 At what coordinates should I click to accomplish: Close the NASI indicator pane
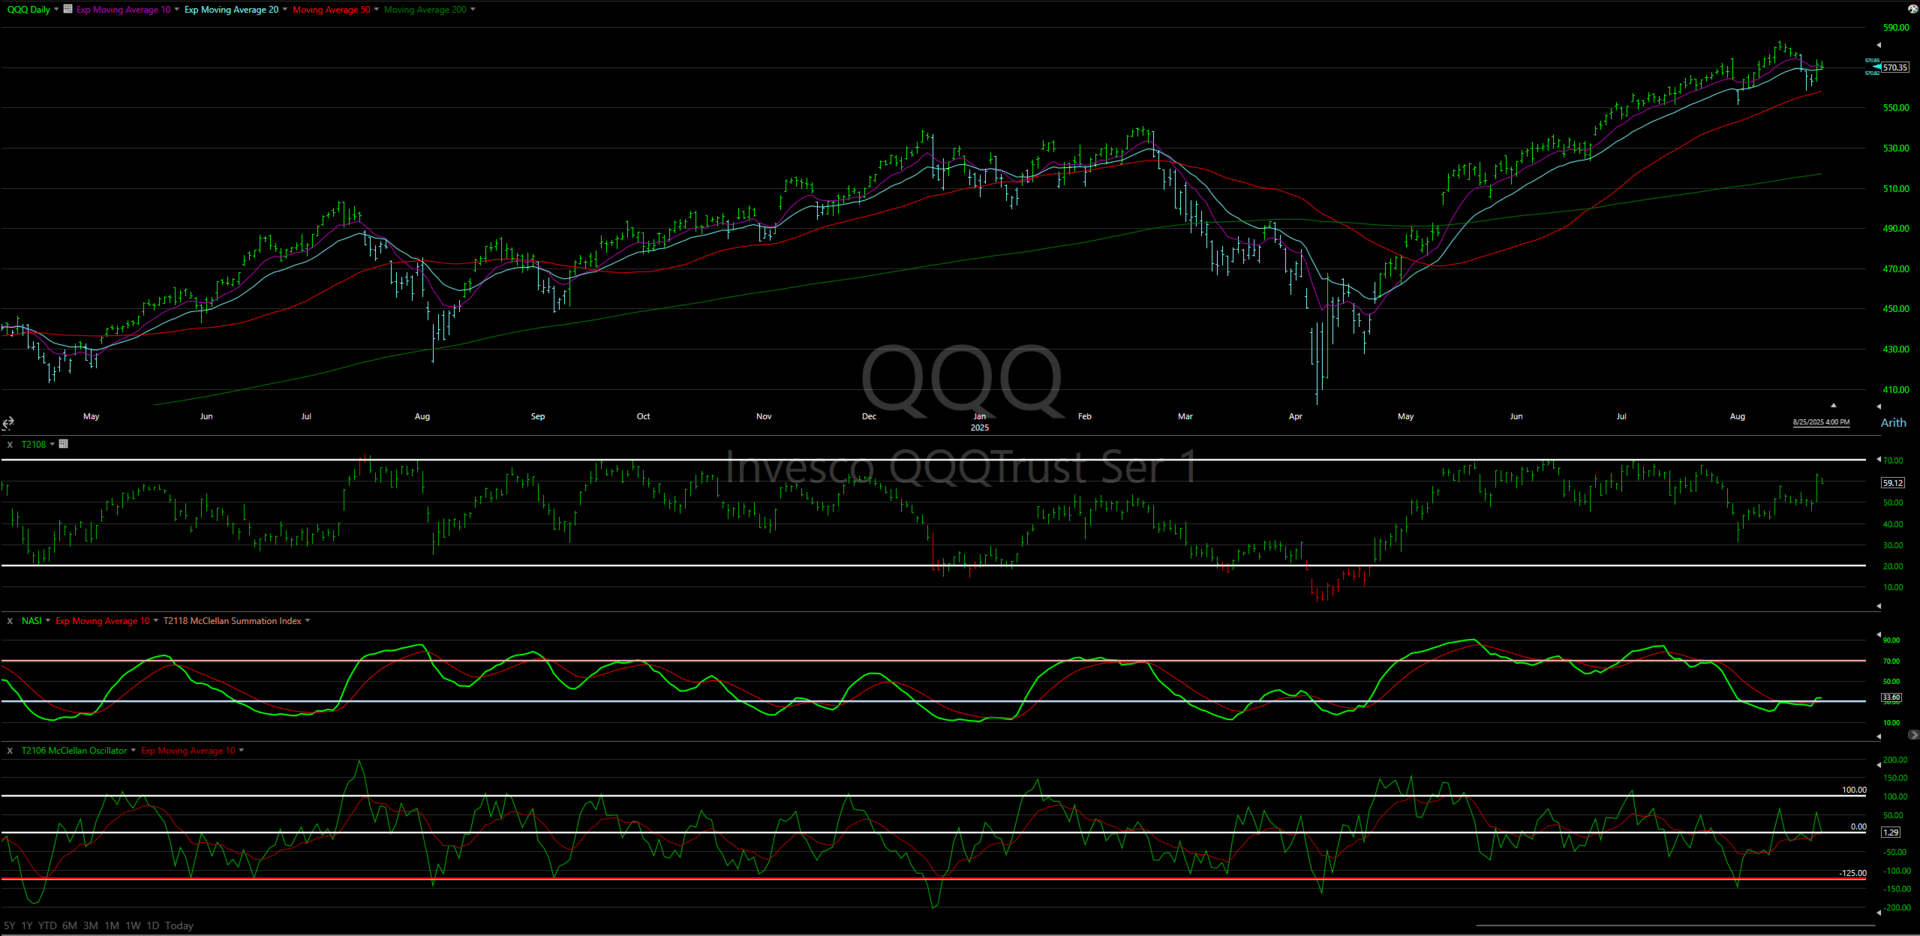pos(10,621)
